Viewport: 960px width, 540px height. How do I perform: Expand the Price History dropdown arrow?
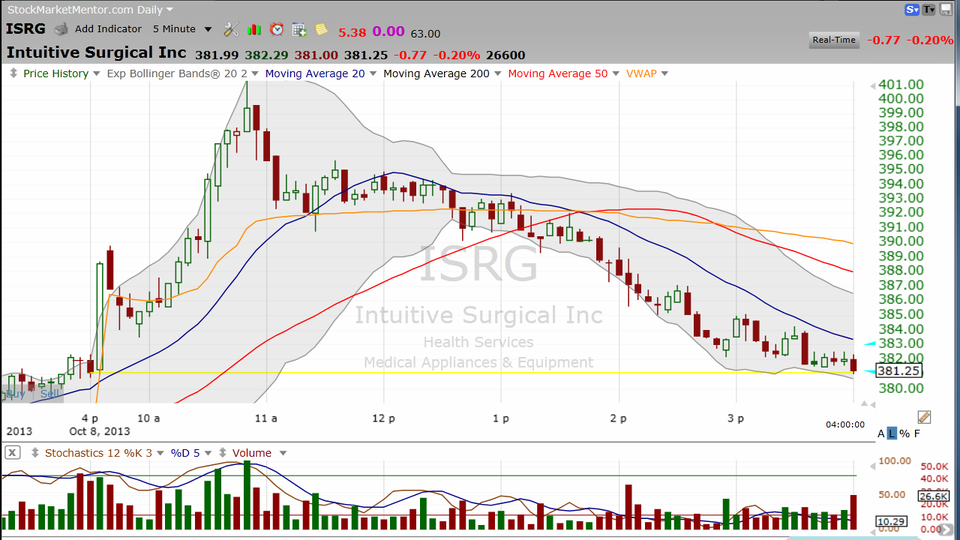(x=96, y=73)
